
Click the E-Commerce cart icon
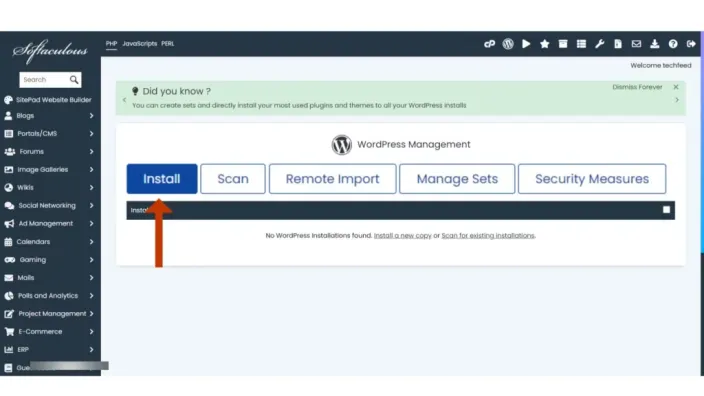click(9, 332)
